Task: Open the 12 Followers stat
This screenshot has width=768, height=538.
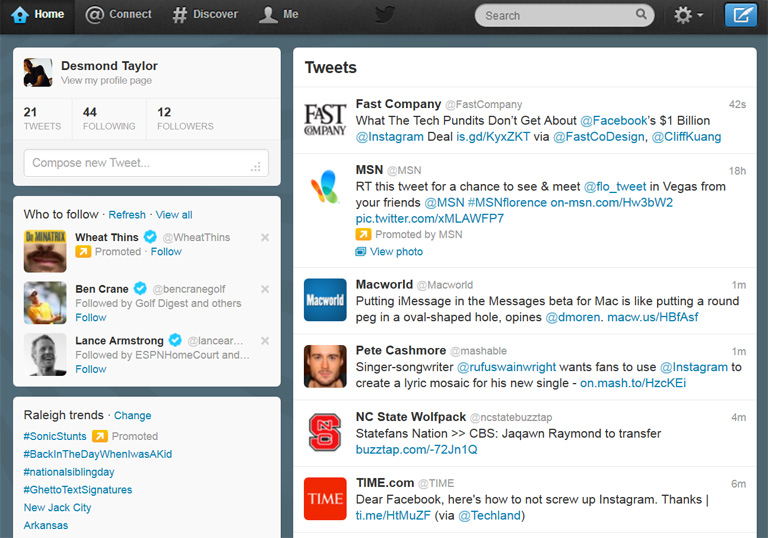Action: coord(185,119)
